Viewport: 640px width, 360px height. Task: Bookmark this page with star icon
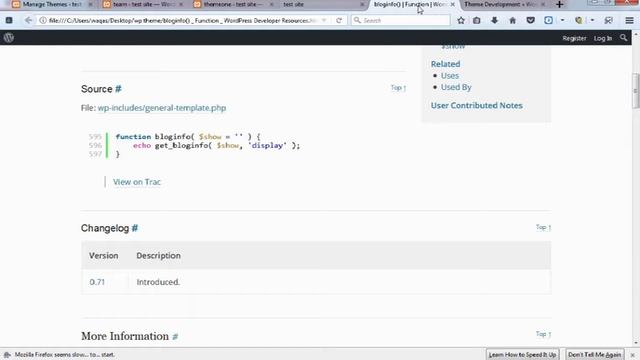(x=461, y=20)
